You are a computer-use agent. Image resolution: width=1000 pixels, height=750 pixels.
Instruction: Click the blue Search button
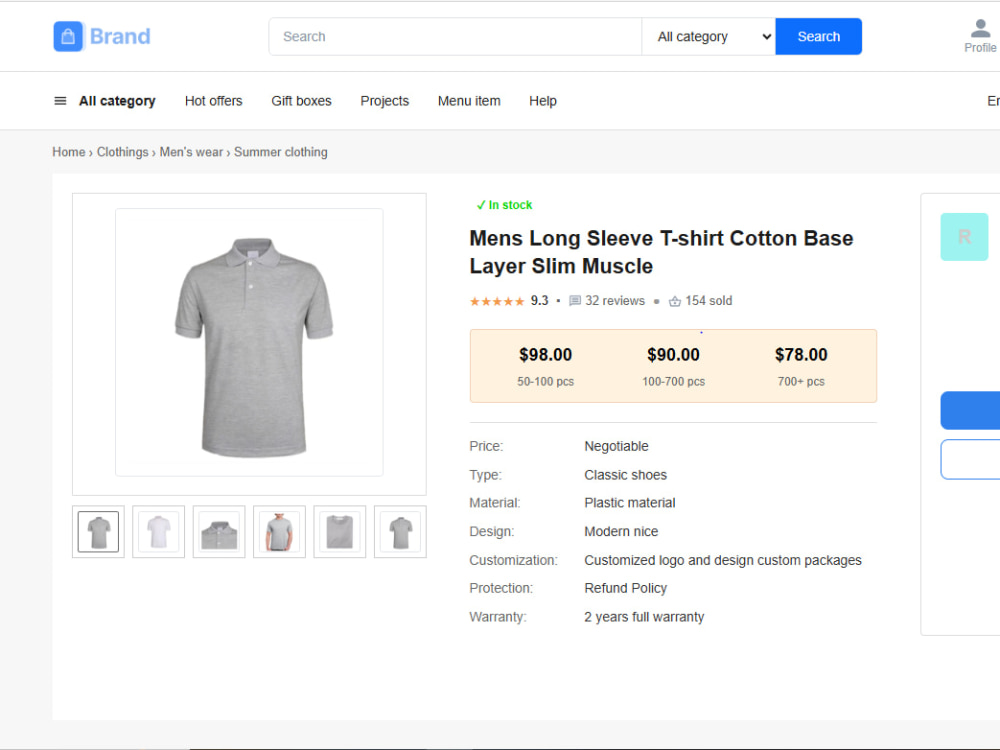click(819, 36)
